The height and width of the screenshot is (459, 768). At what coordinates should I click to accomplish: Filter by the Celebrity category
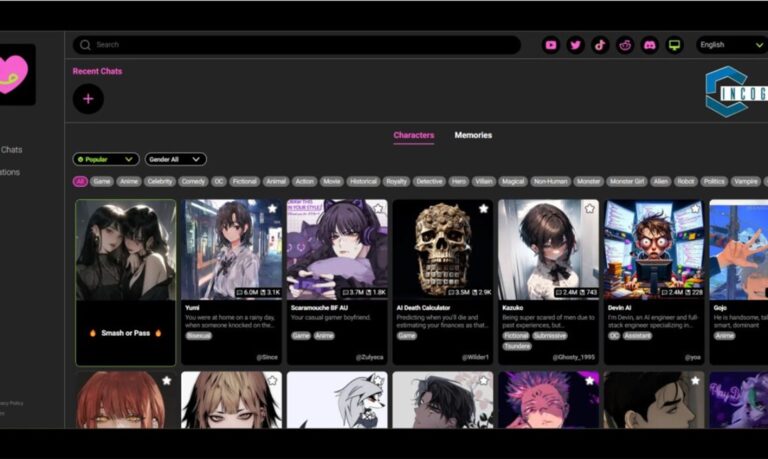point(160,181)
